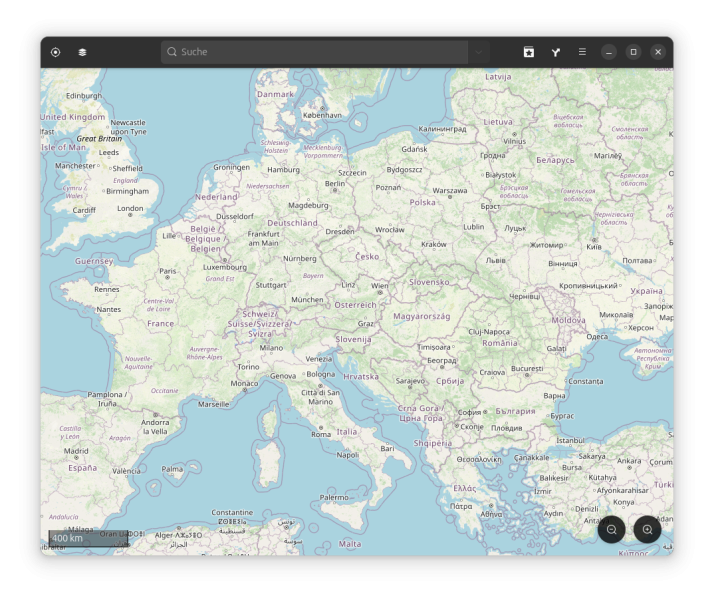The width and height of the screenshot is (714, 600).
Task: Open the favorites list icon
Action: (x=529, y=52)
